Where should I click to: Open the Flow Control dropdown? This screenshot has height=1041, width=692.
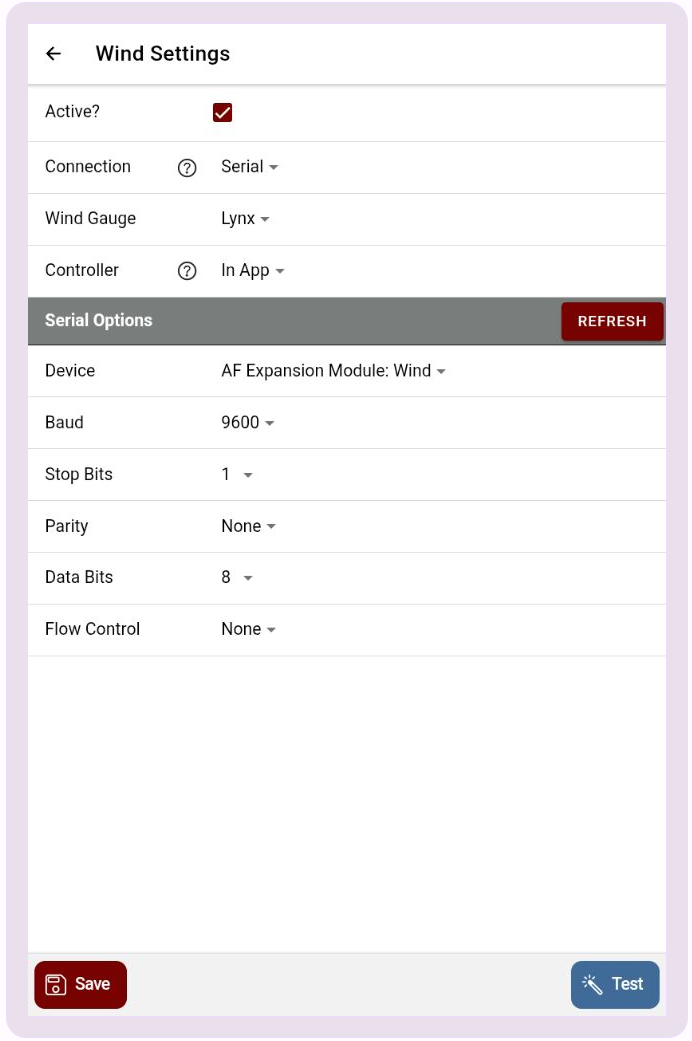coord(248,629)
